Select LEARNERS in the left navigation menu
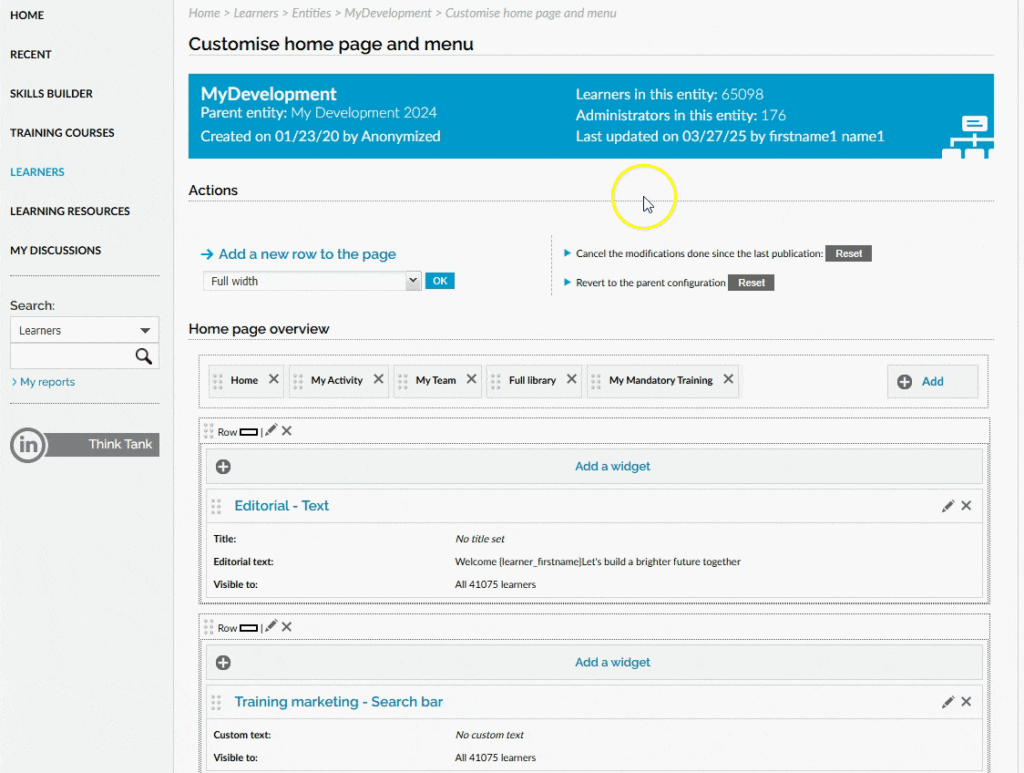 click(x=37, y=171)
